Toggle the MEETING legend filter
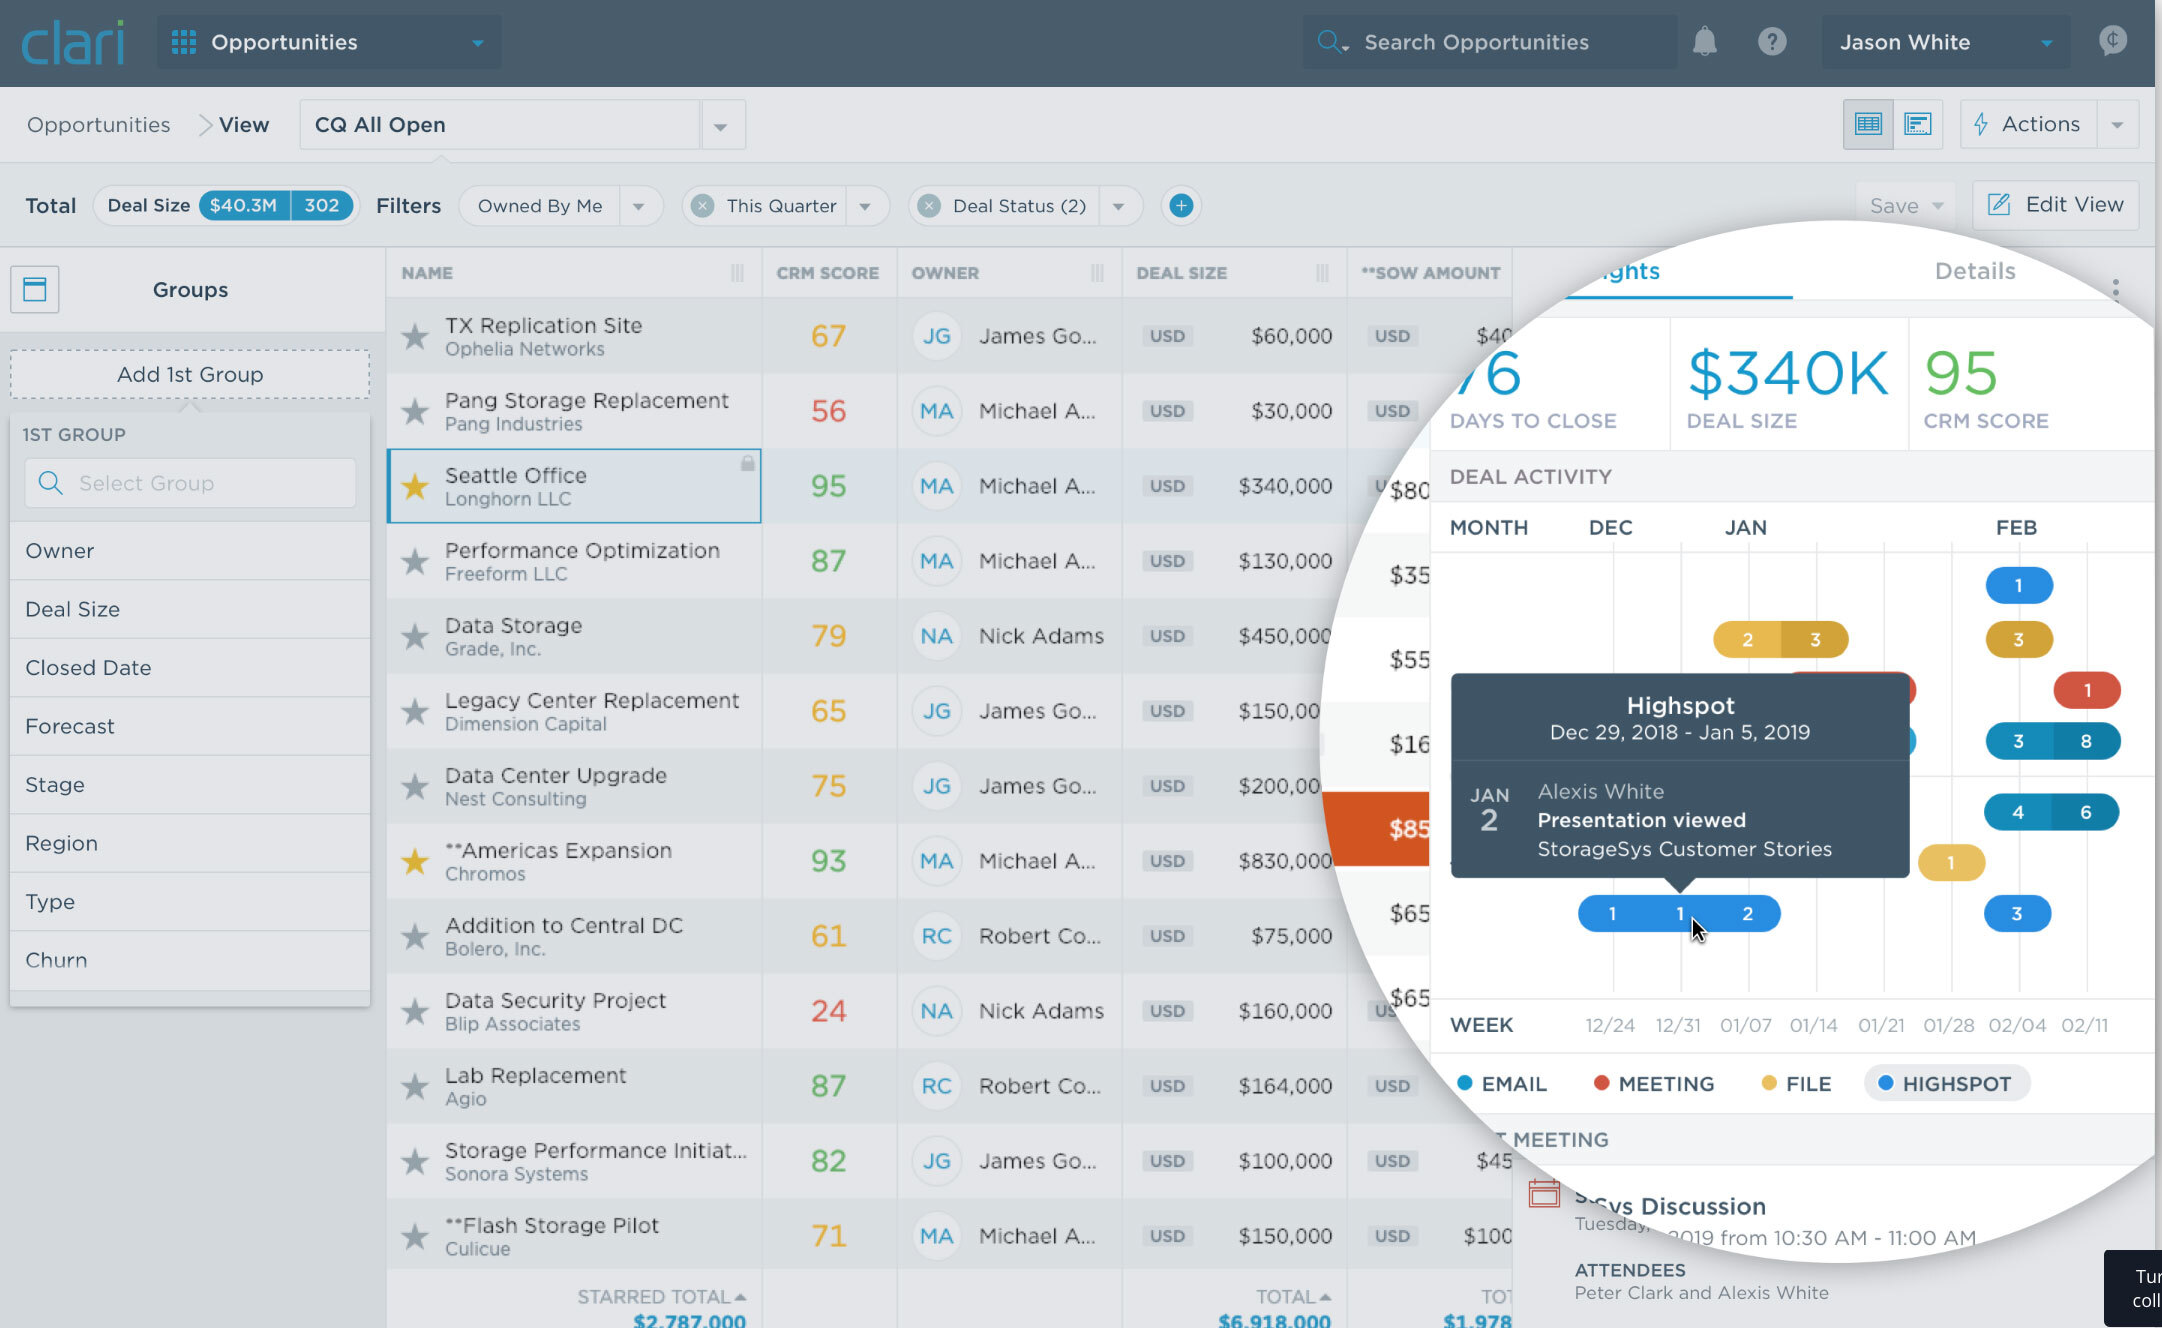 coord(1654,1083)
